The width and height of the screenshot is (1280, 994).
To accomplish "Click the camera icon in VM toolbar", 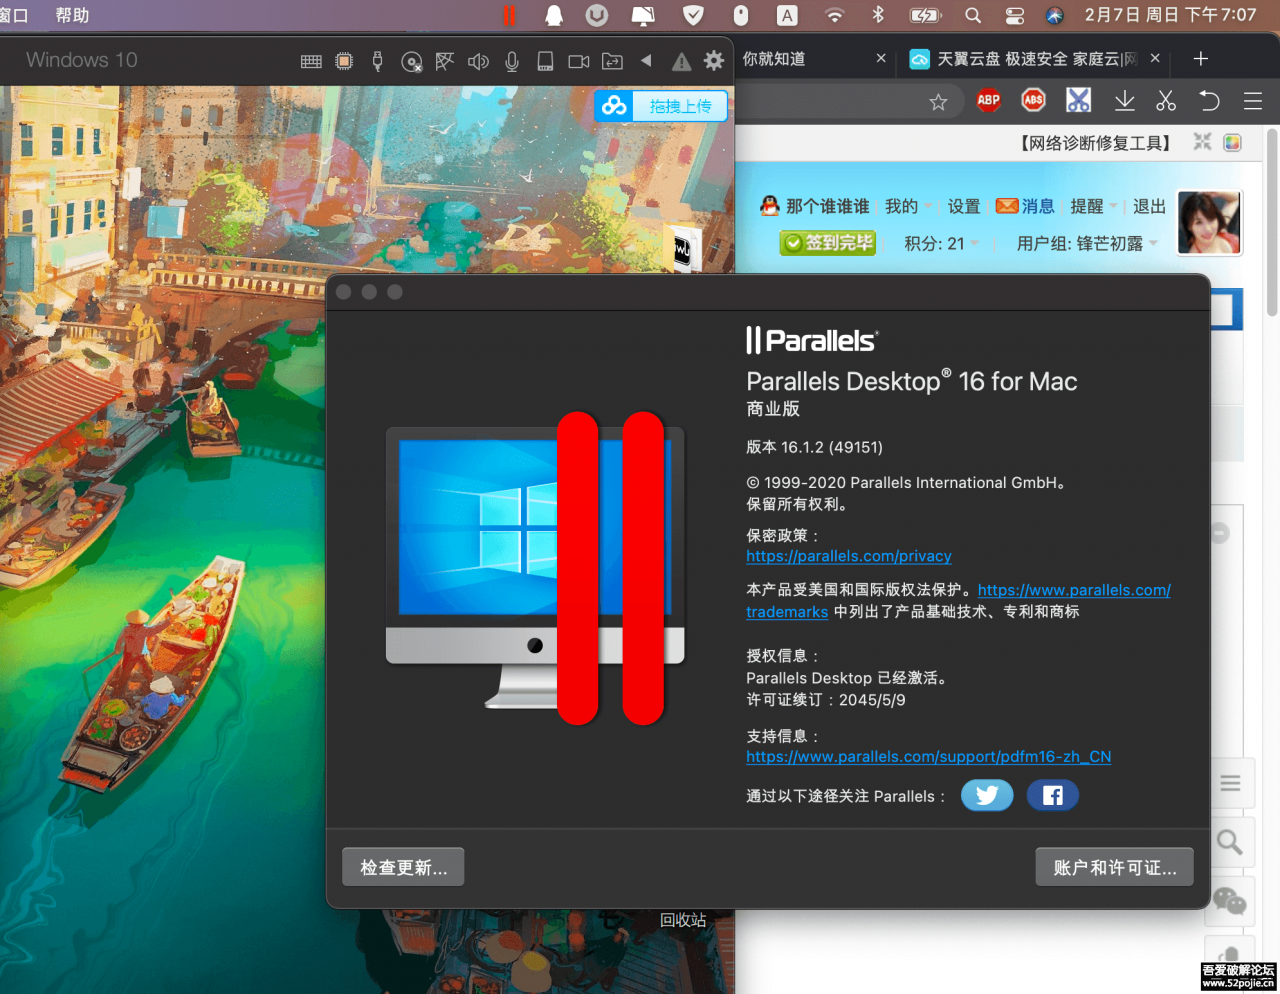I will tap(579, 61).
